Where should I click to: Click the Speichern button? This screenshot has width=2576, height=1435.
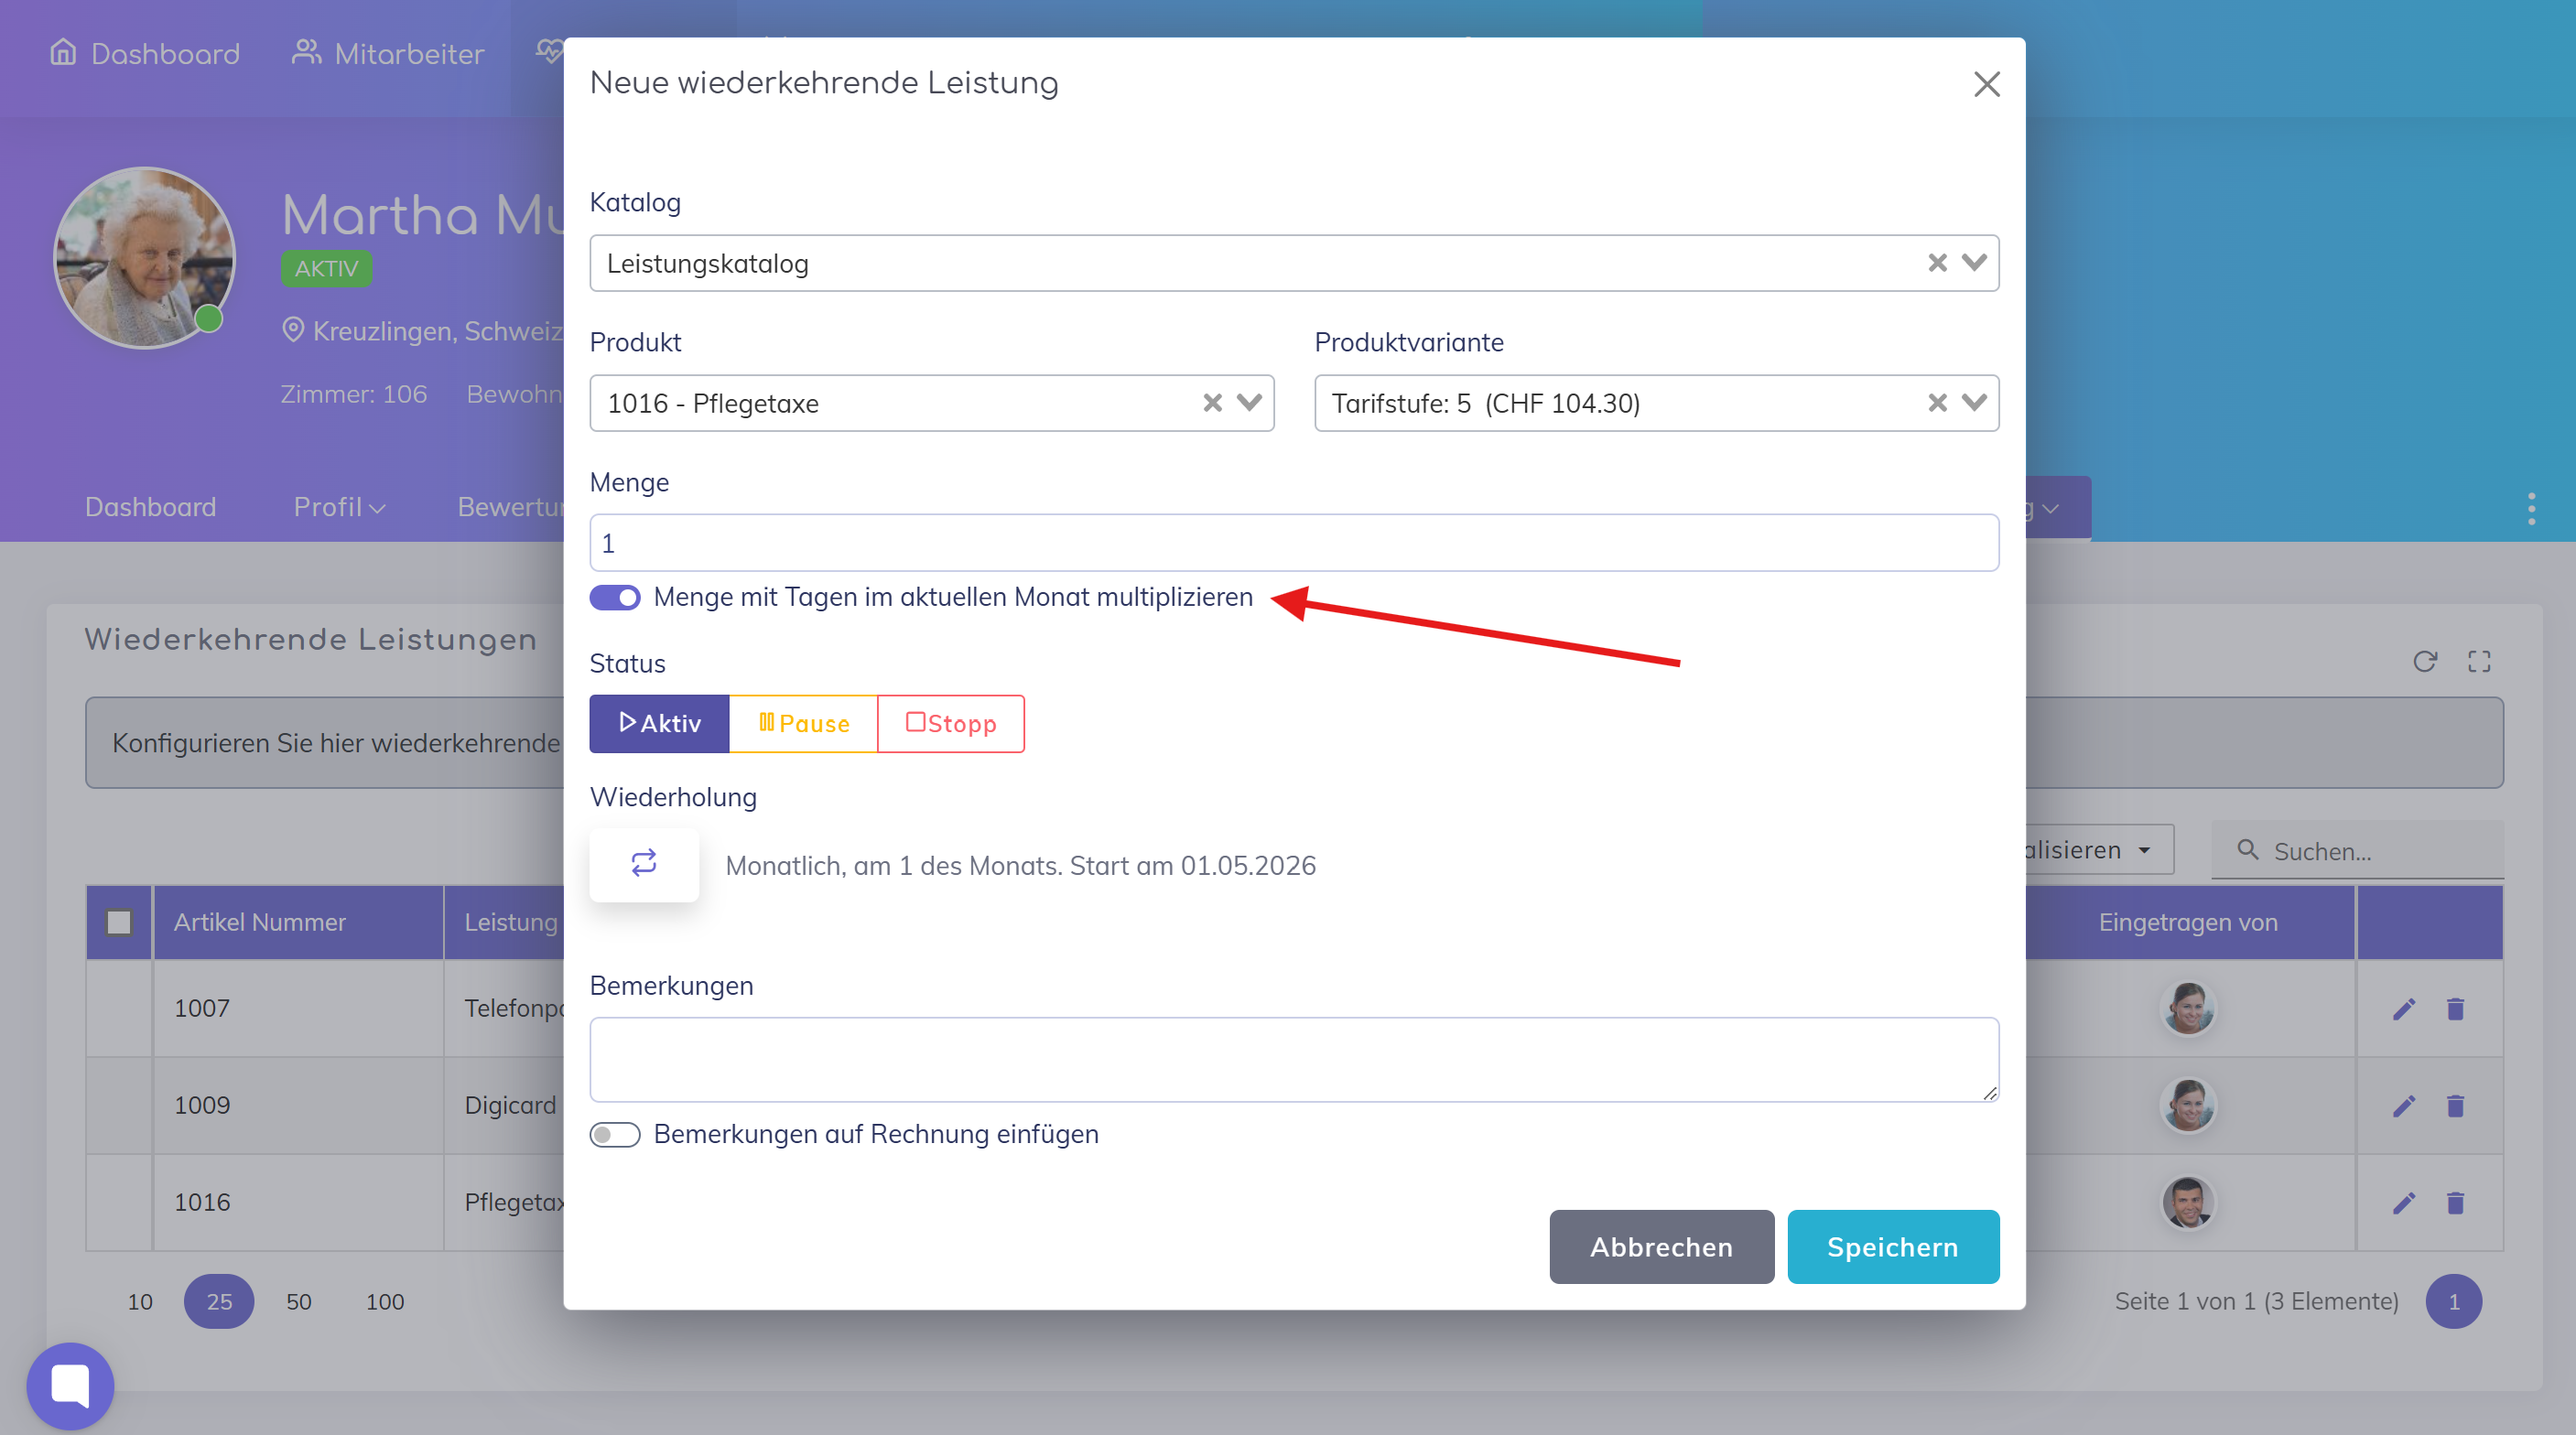pos(1892,1247)
